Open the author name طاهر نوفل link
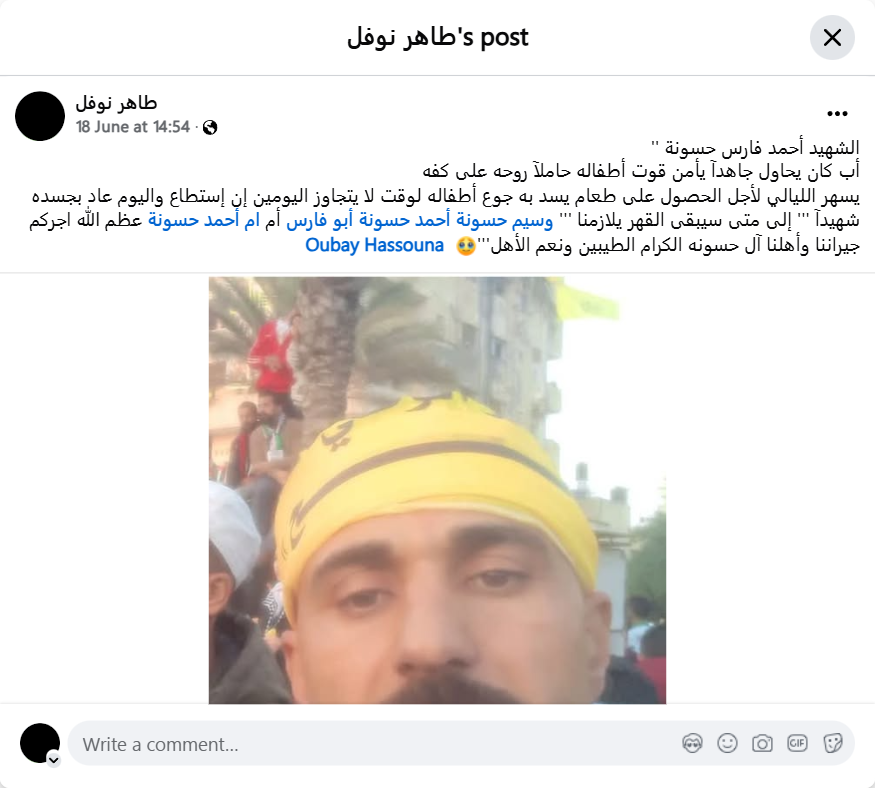 (x=116, y=103)
